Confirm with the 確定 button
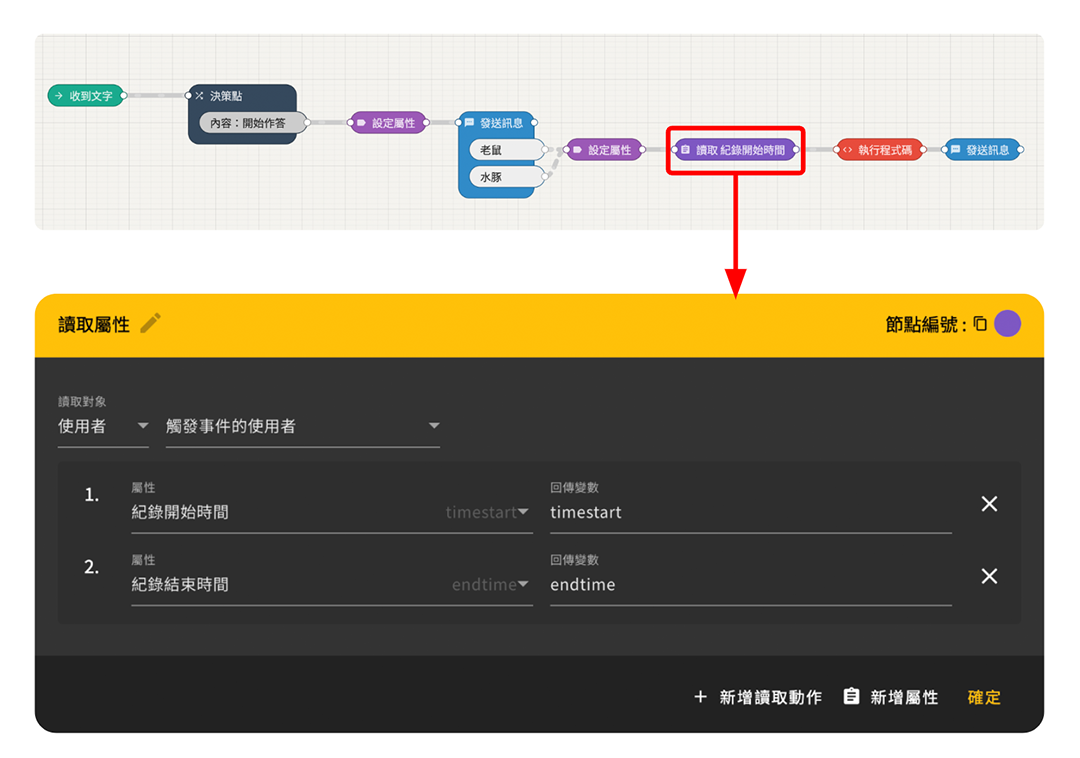1080x758 pixels. click(984, 697)
